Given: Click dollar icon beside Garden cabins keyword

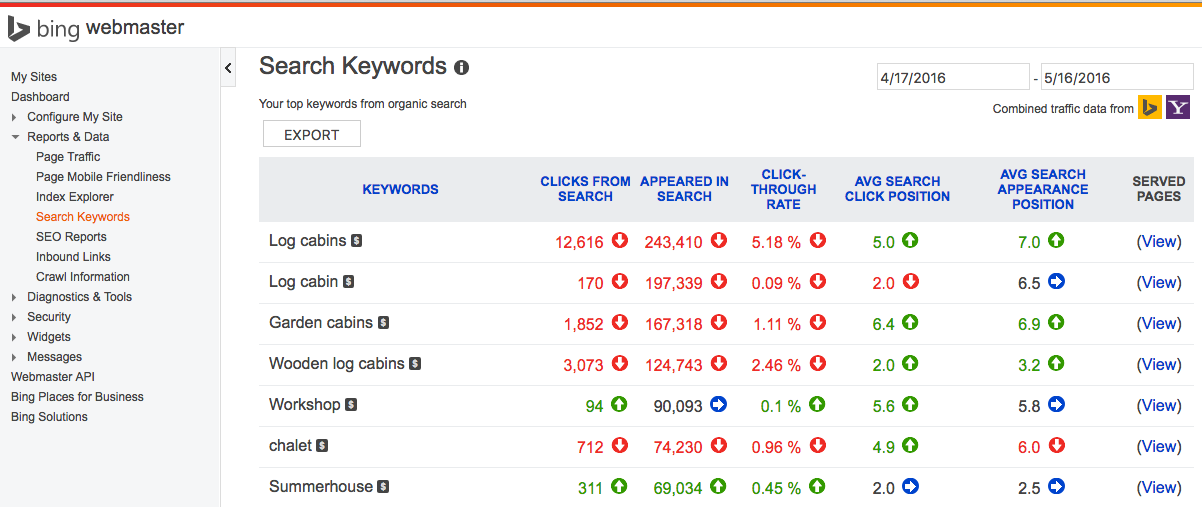Looking at the screenshot, I should point(383,323).
